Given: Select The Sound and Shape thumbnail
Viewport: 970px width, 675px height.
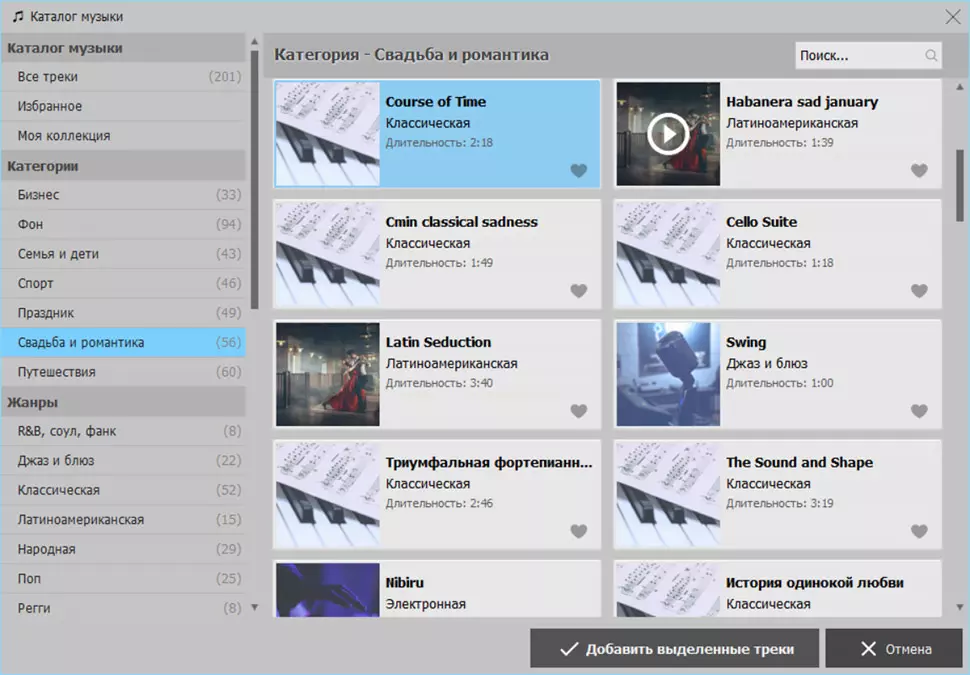Looking at the screenshot, I should 668,494.
